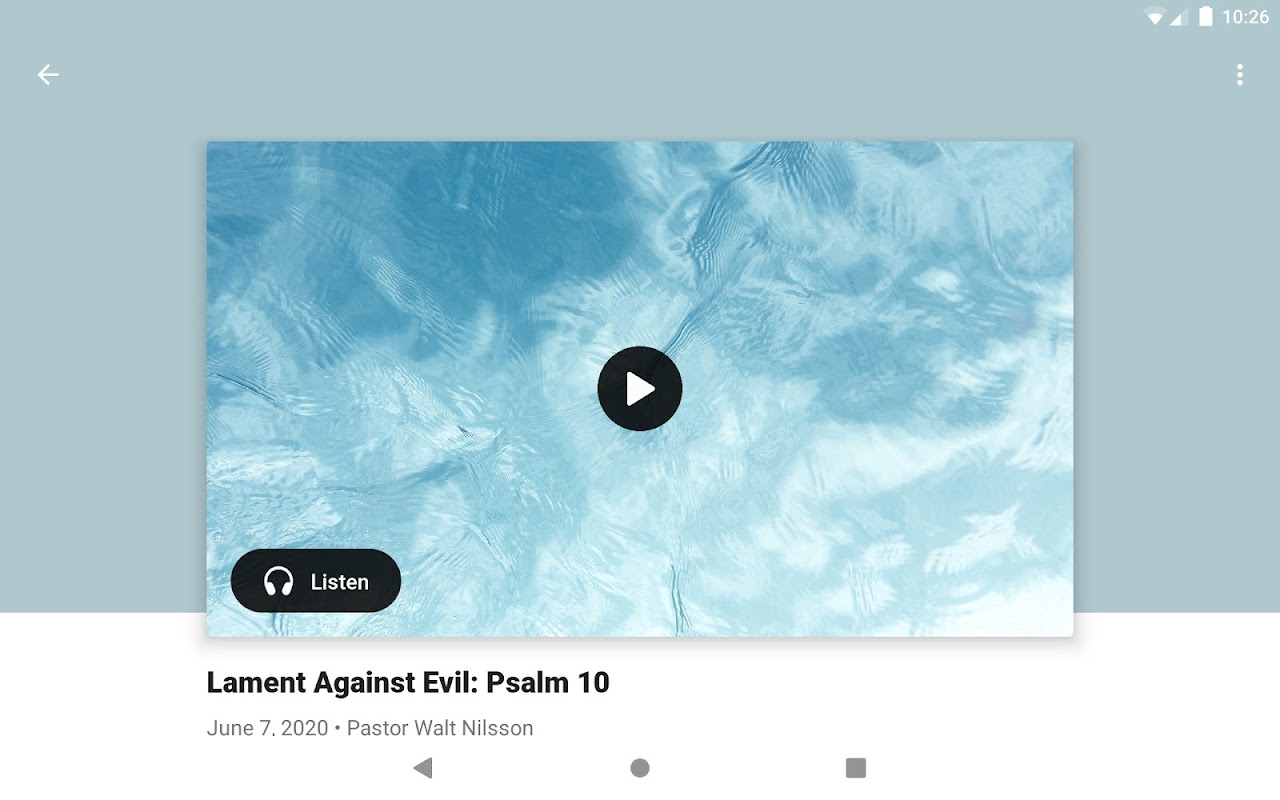Tap the cellular signal icon
Image resolution: width=1280 pixels, height=800 pixels.
[1178, 17]
